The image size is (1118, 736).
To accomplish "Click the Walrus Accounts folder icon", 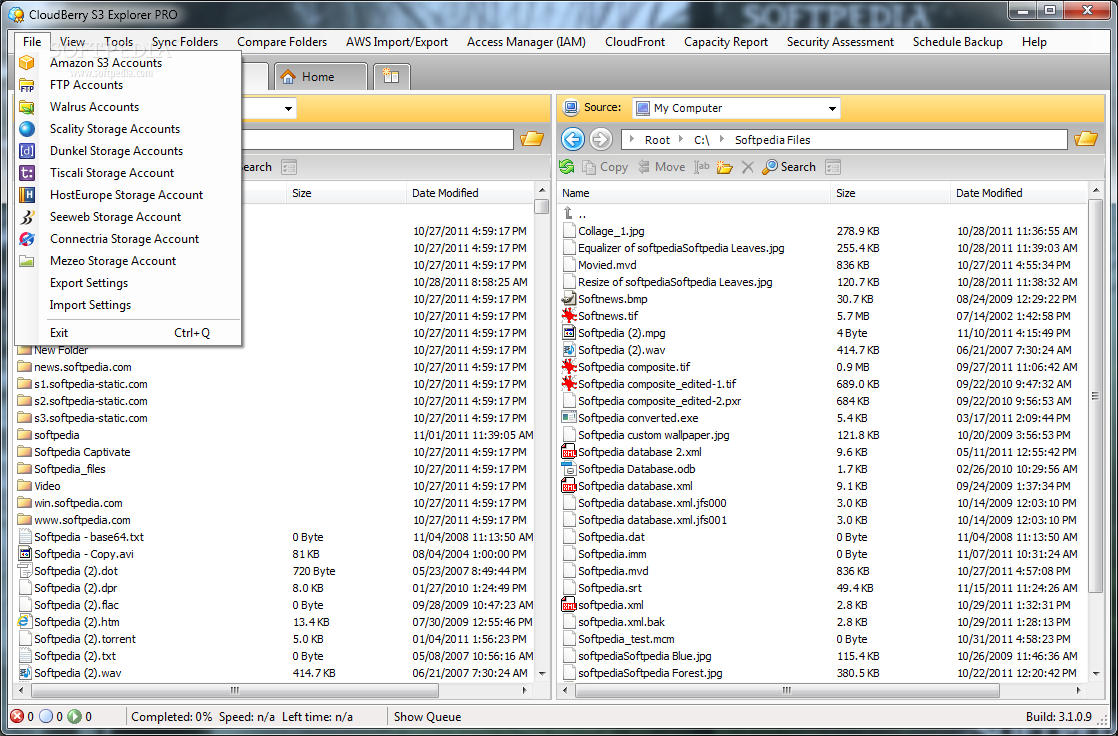I will point(26,108).
